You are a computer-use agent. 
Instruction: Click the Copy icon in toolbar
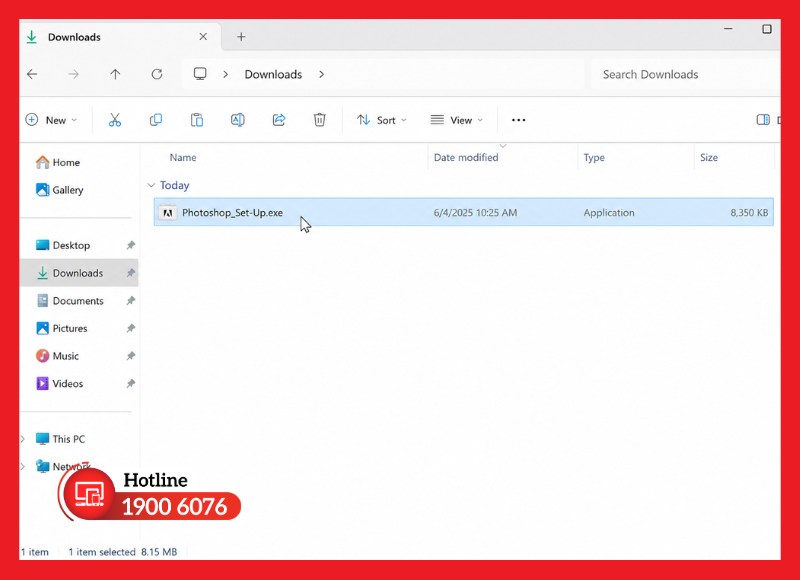pos(156,120)
